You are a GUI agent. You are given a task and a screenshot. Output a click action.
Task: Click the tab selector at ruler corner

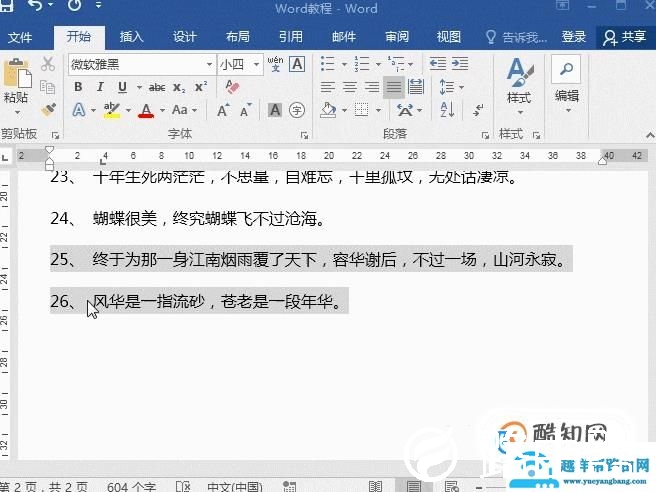coord(5,158)
